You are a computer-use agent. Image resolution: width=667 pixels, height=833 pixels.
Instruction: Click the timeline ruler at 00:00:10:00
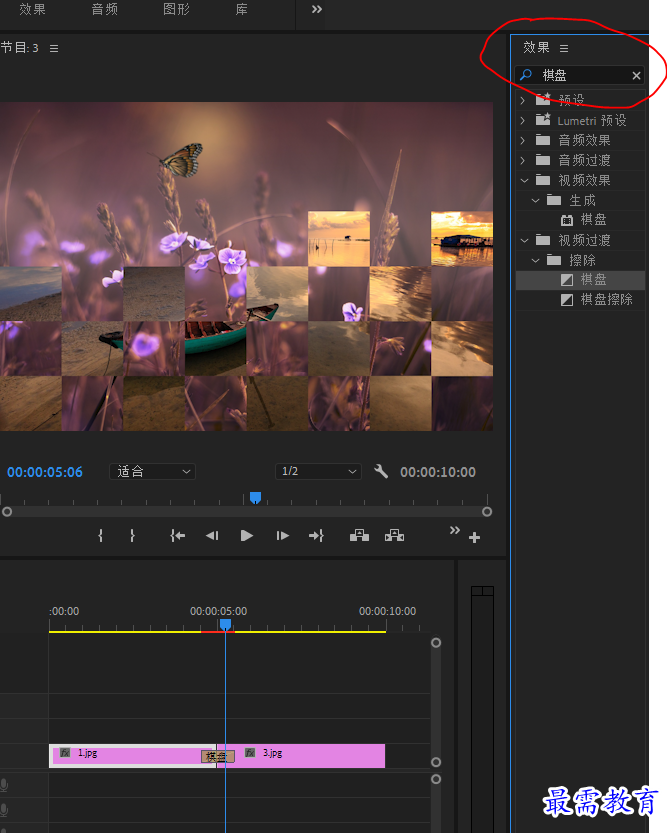[387, 611]
